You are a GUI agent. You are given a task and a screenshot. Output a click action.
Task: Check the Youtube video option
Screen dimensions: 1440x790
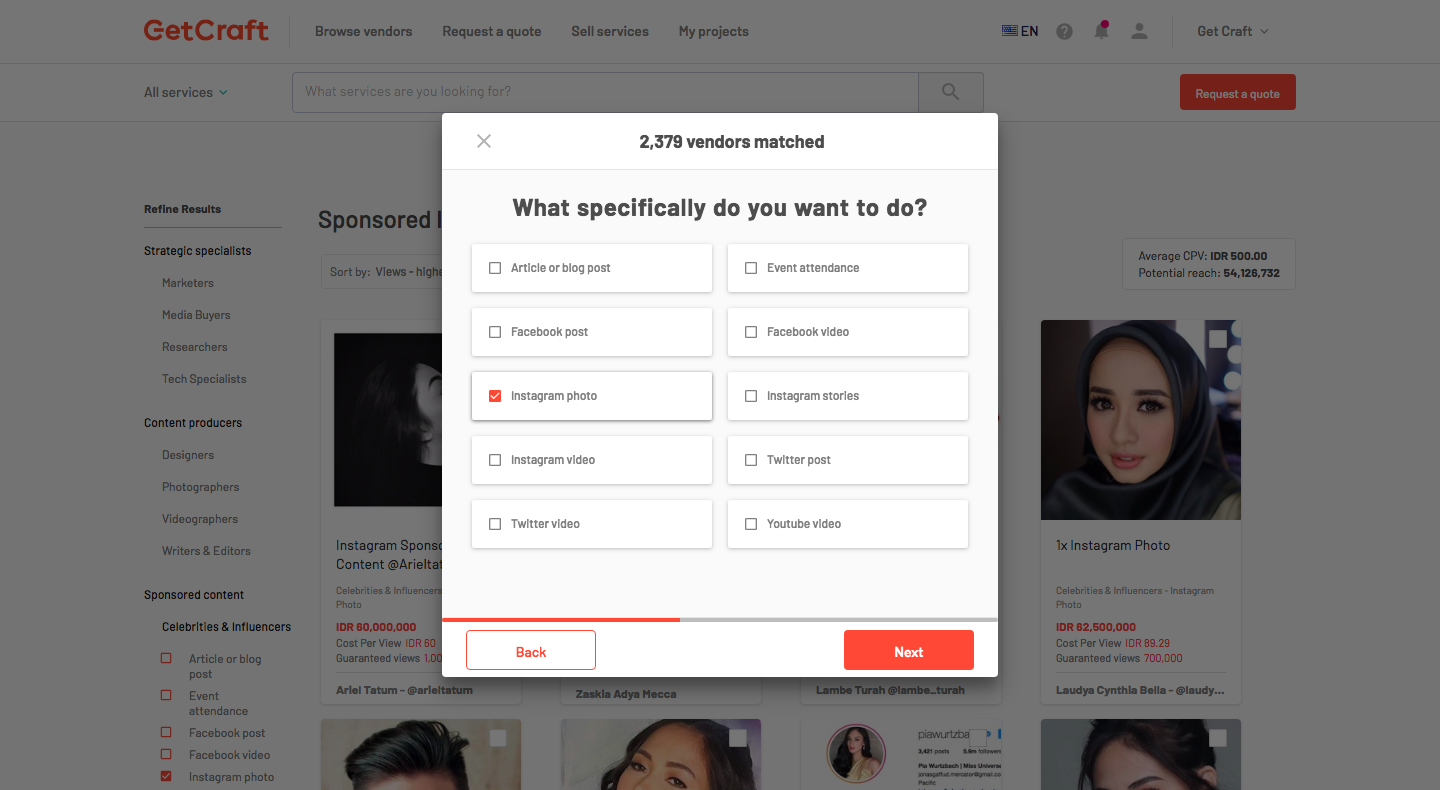click(848, 524)
